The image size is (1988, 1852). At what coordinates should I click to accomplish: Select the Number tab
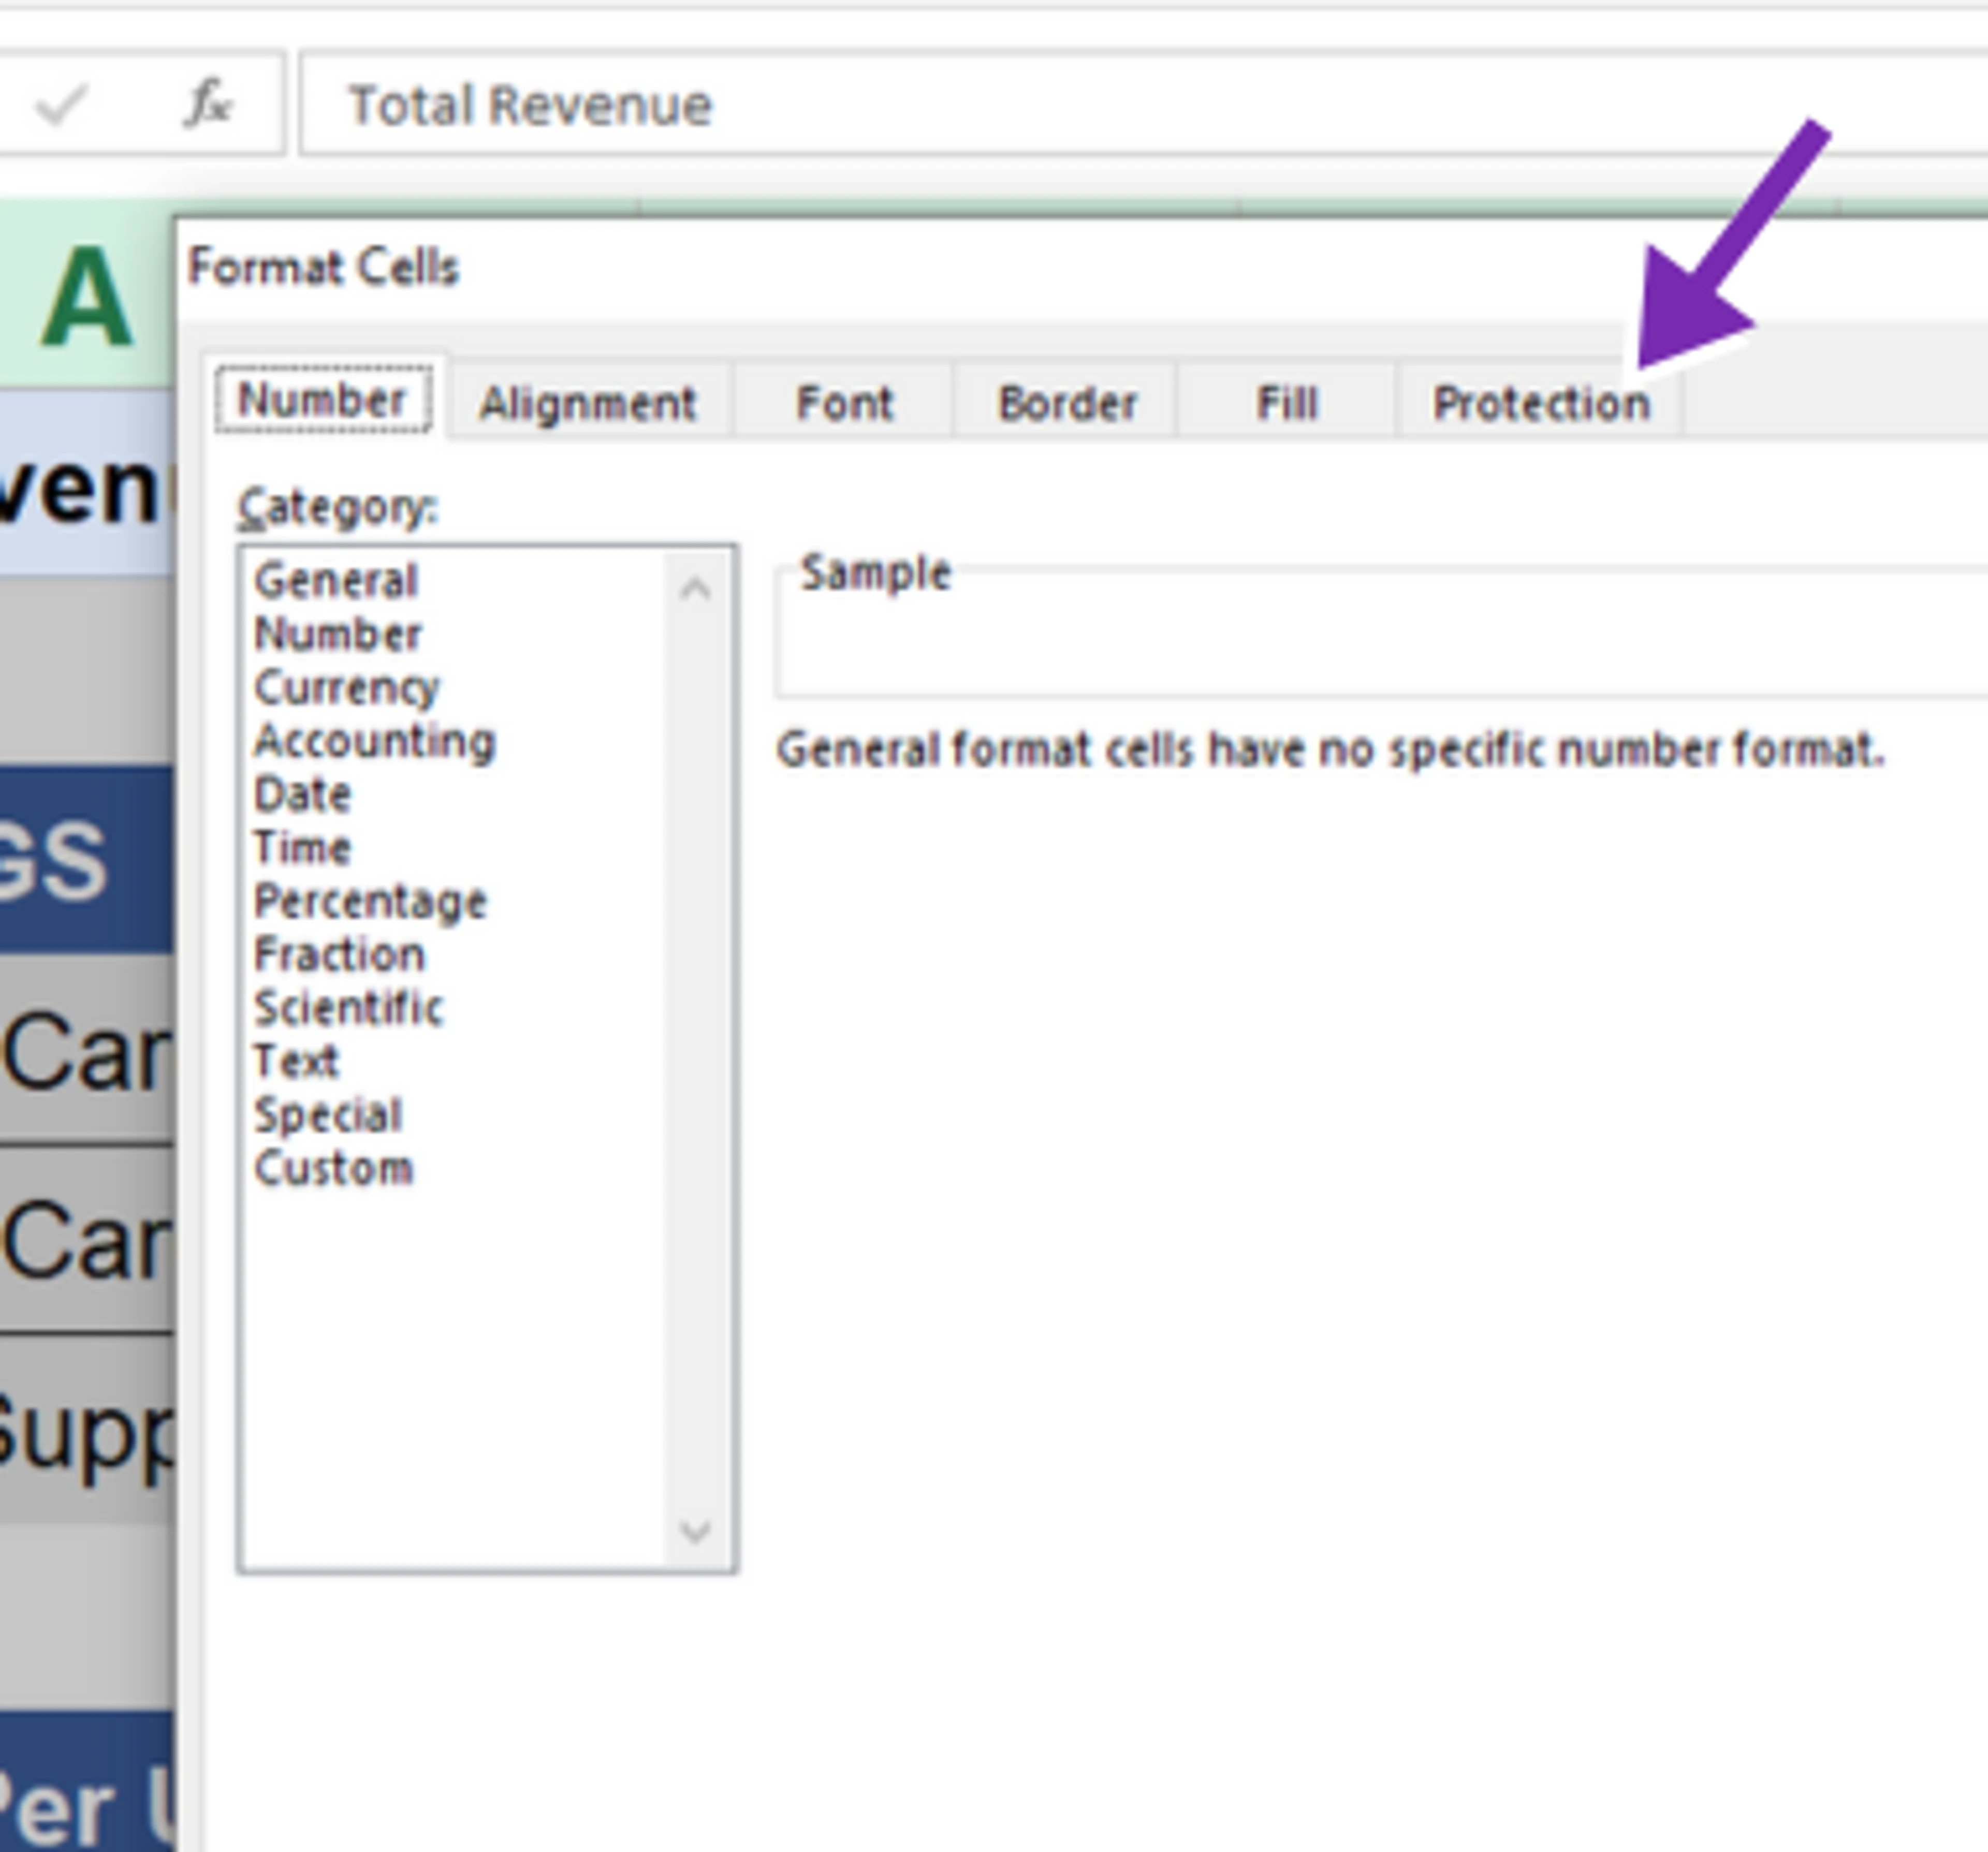coord(322,400)
